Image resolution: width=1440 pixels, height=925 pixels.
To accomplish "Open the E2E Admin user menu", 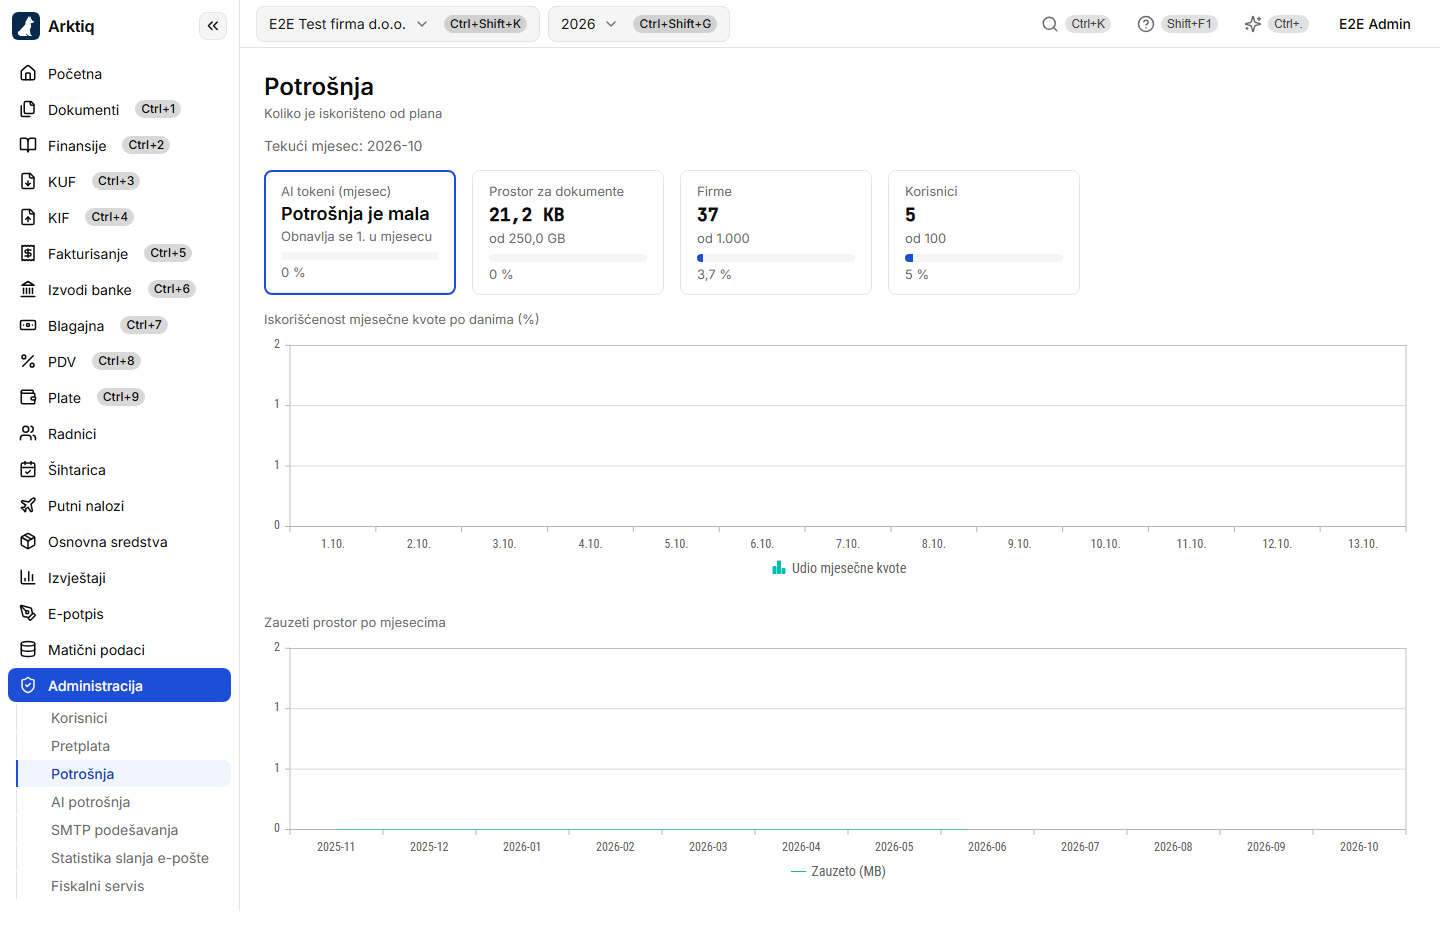I will coord(1375,24).
